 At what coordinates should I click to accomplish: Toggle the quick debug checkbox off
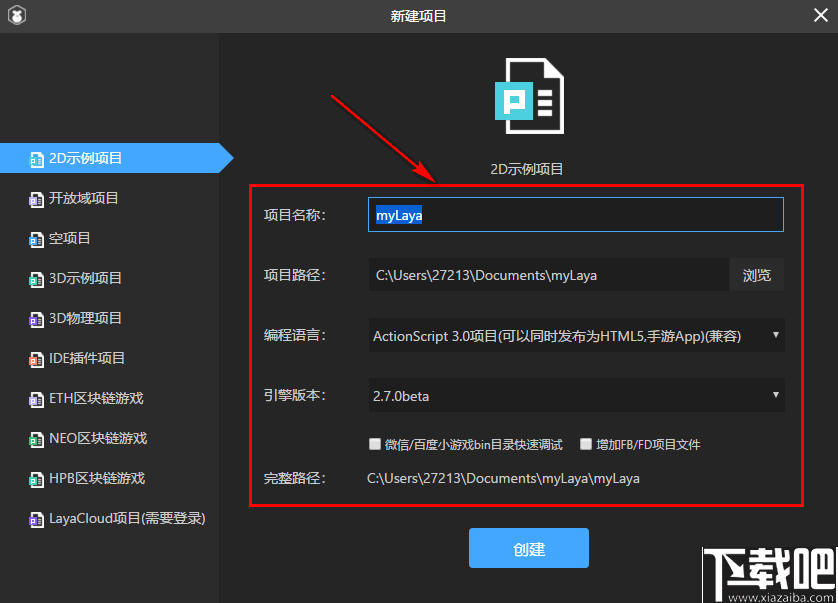pyautogui.click(x=375, y=444)
